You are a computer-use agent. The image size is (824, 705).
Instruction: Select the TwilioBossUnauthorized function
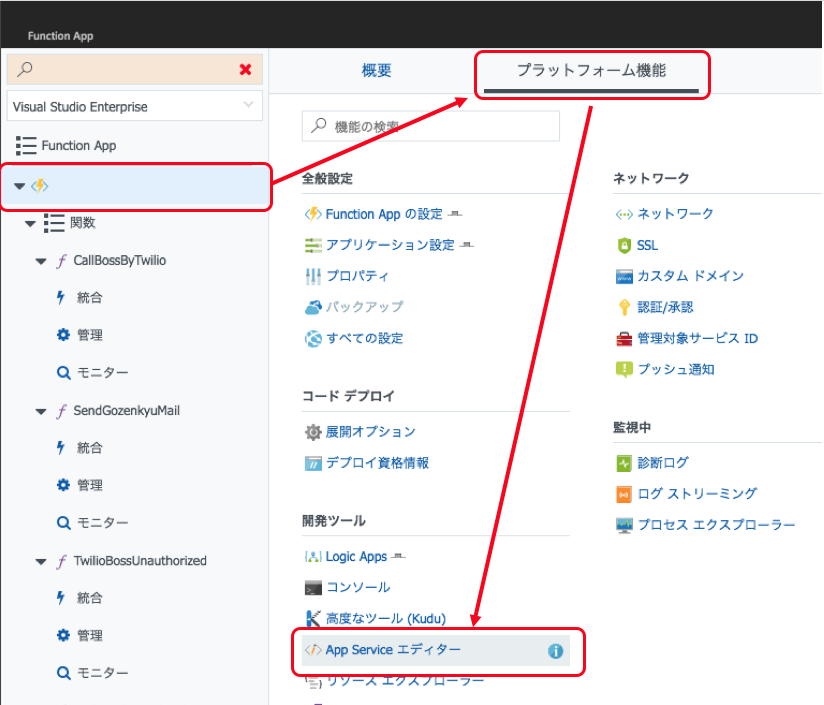pyautogui.click(x=140, y=561)
